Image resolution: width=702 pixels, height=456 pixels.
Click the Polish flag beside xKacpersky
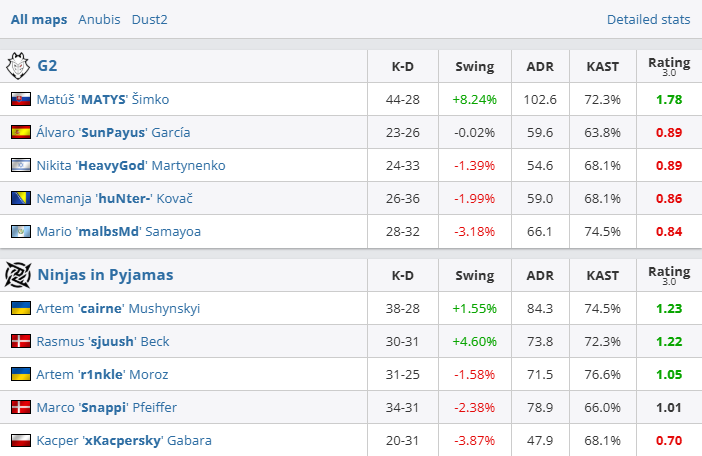pyautogui.click(x=20, y=440)
